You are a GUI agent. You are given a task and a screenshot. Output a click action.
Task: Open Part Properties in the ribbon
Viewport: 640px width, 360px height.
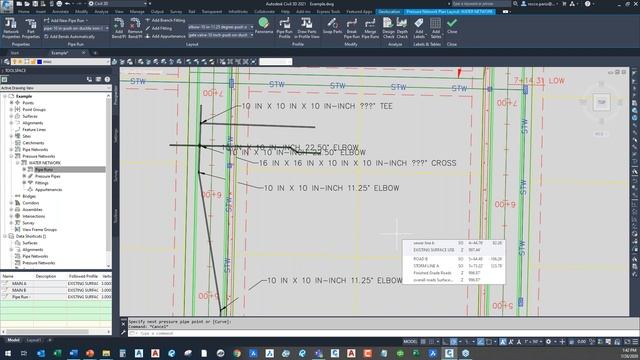click(31, 28)
